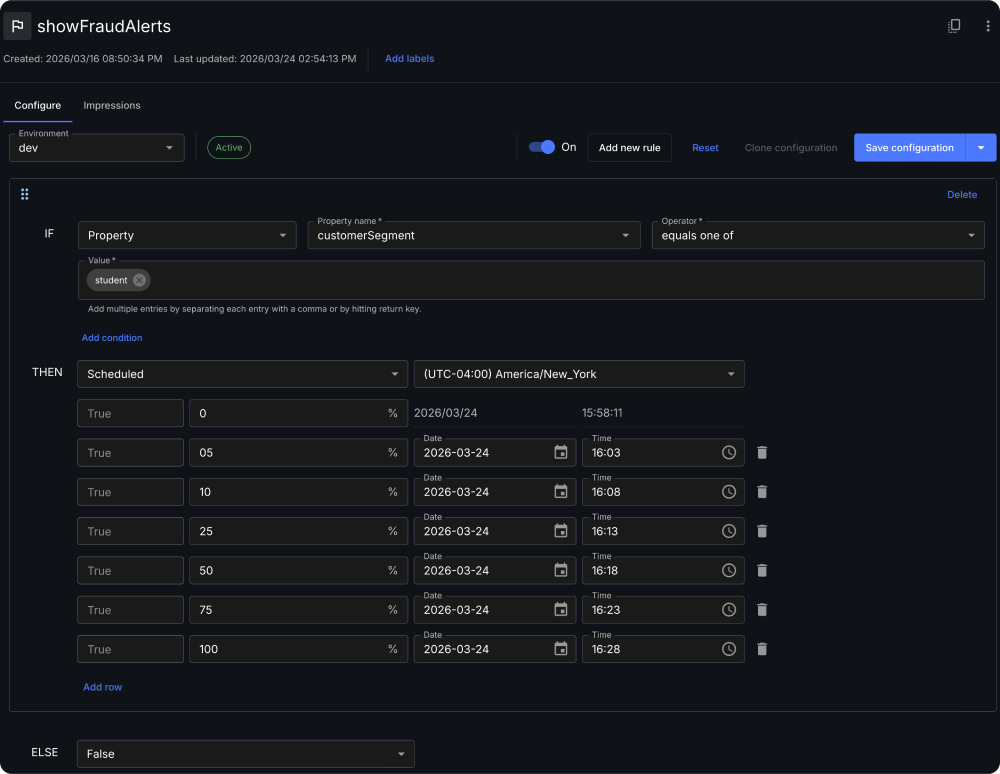Click the copy icon in the header
This screenshot has height=774, width=1000.
pos(954,26)
